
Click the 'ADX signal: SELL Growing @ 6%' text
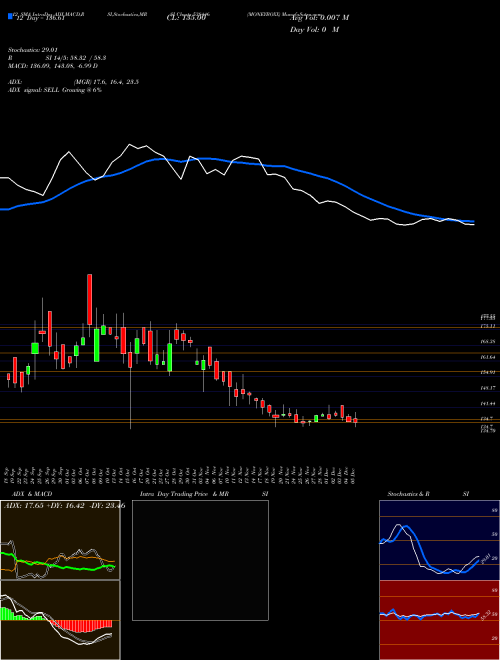point(55,90)
